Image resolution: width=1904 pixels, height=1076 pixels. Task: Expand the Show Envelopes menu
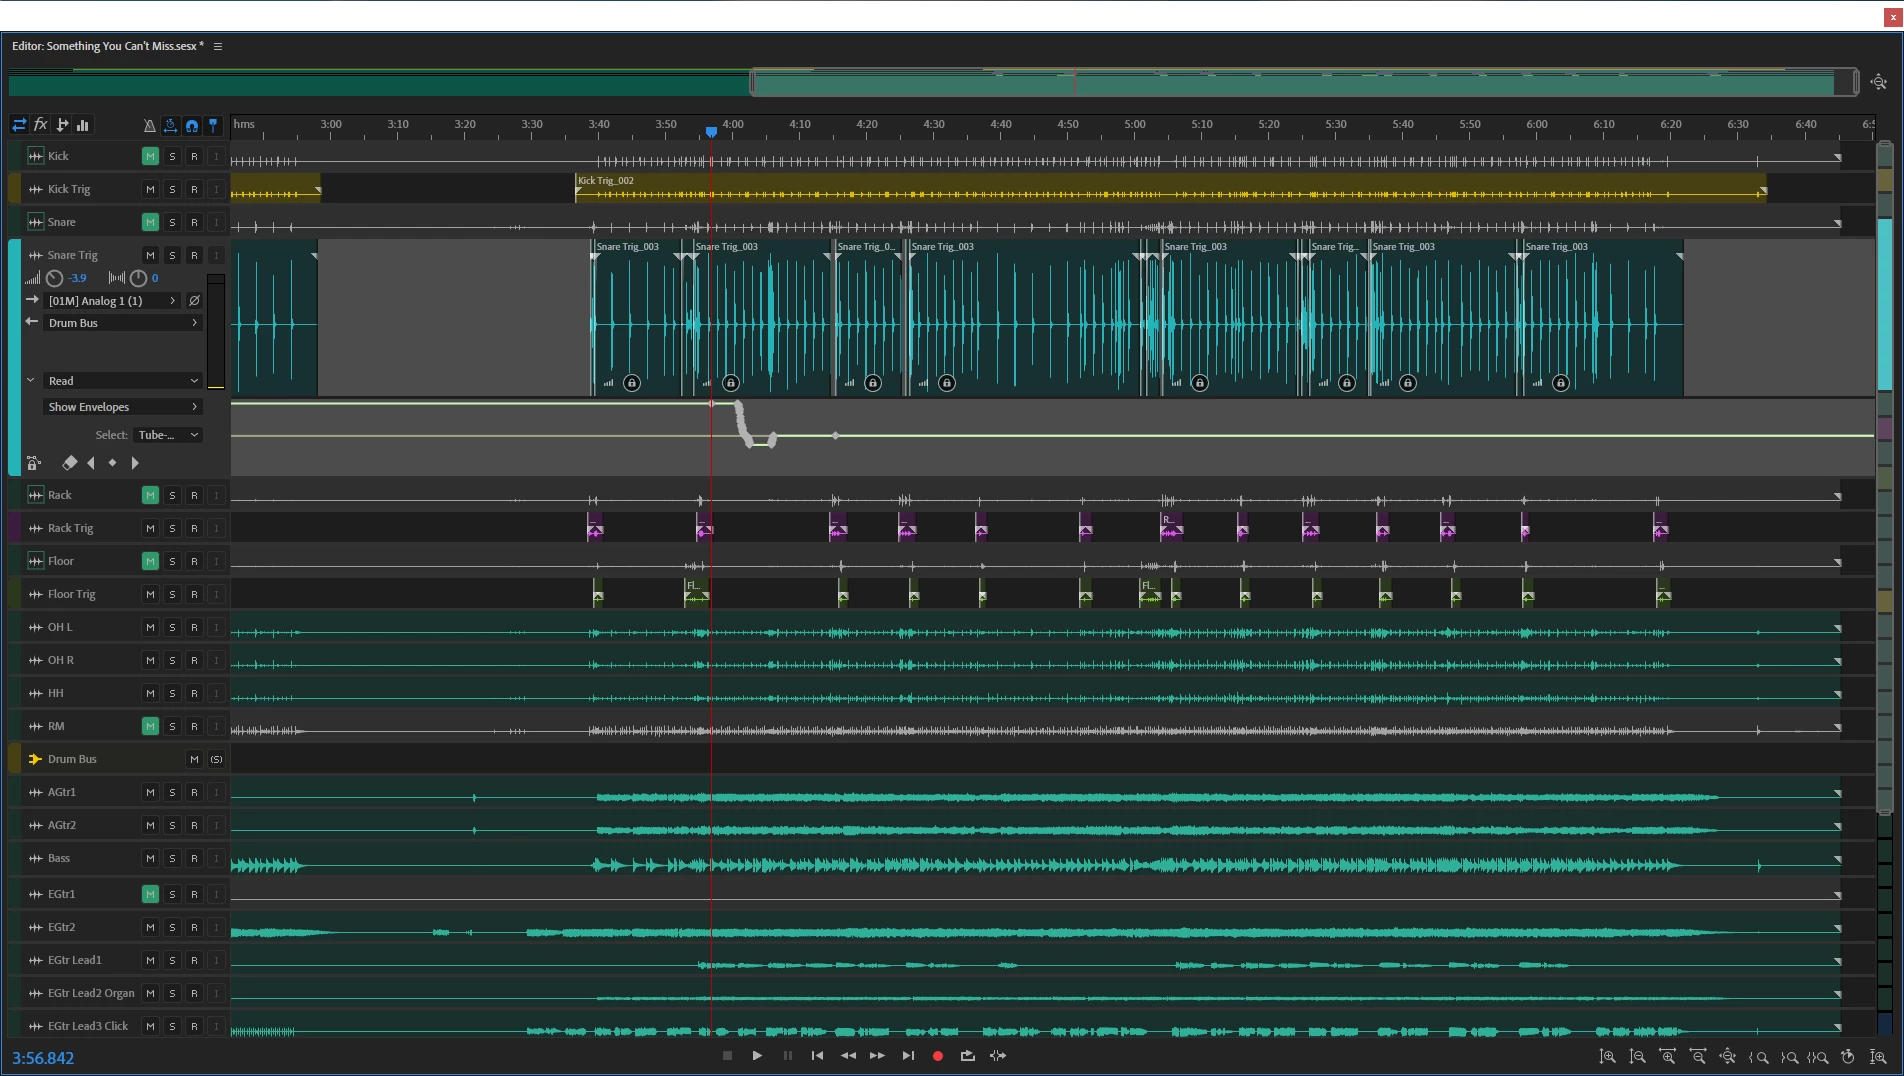coord(123,407)
